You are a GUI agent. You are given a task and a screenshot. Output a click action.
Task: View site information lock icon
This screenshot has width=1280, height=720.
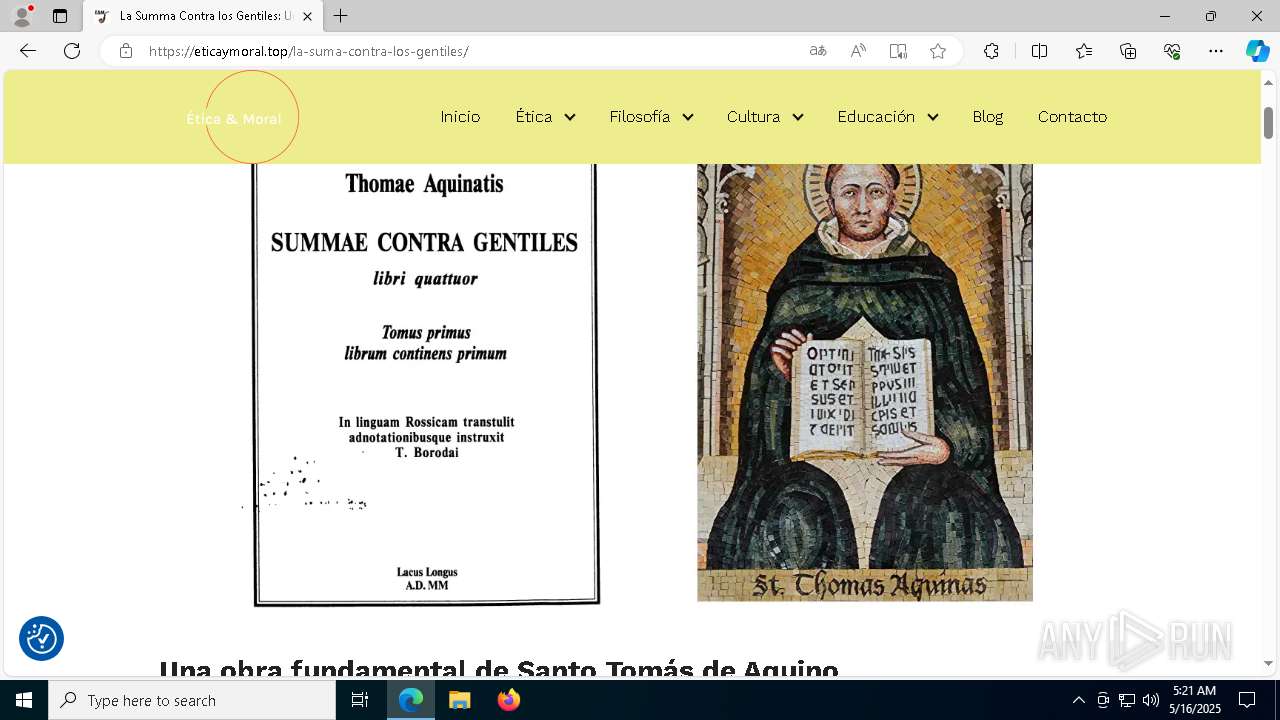click(126, 51)
